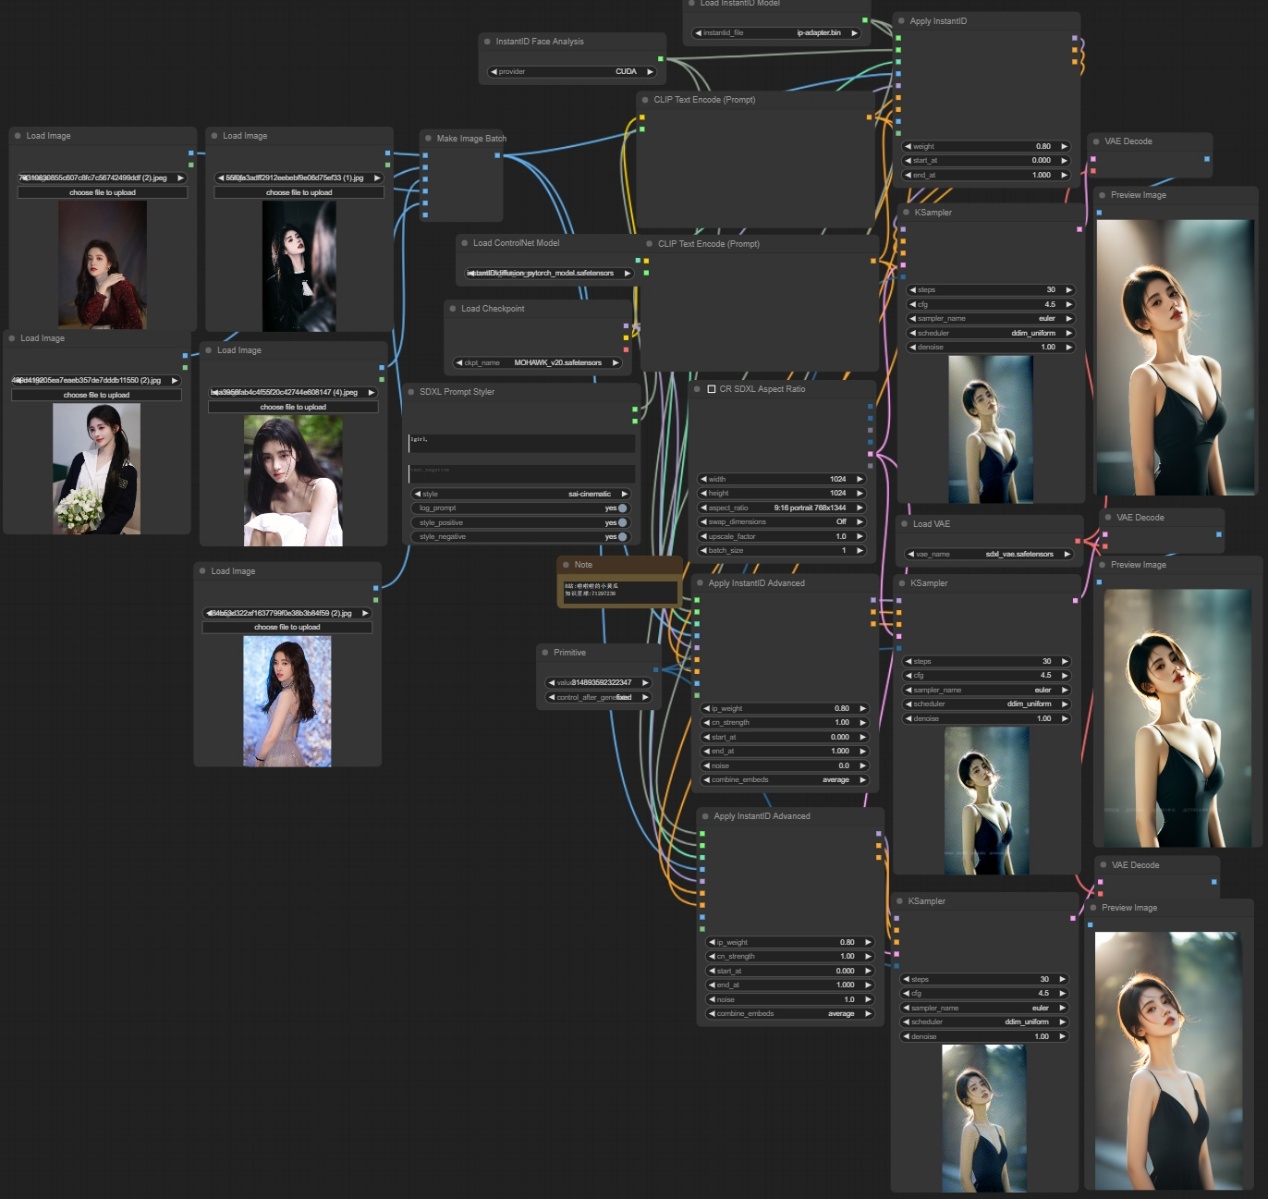Click the right arrow on the provider CUDA field

coord(650,72)
